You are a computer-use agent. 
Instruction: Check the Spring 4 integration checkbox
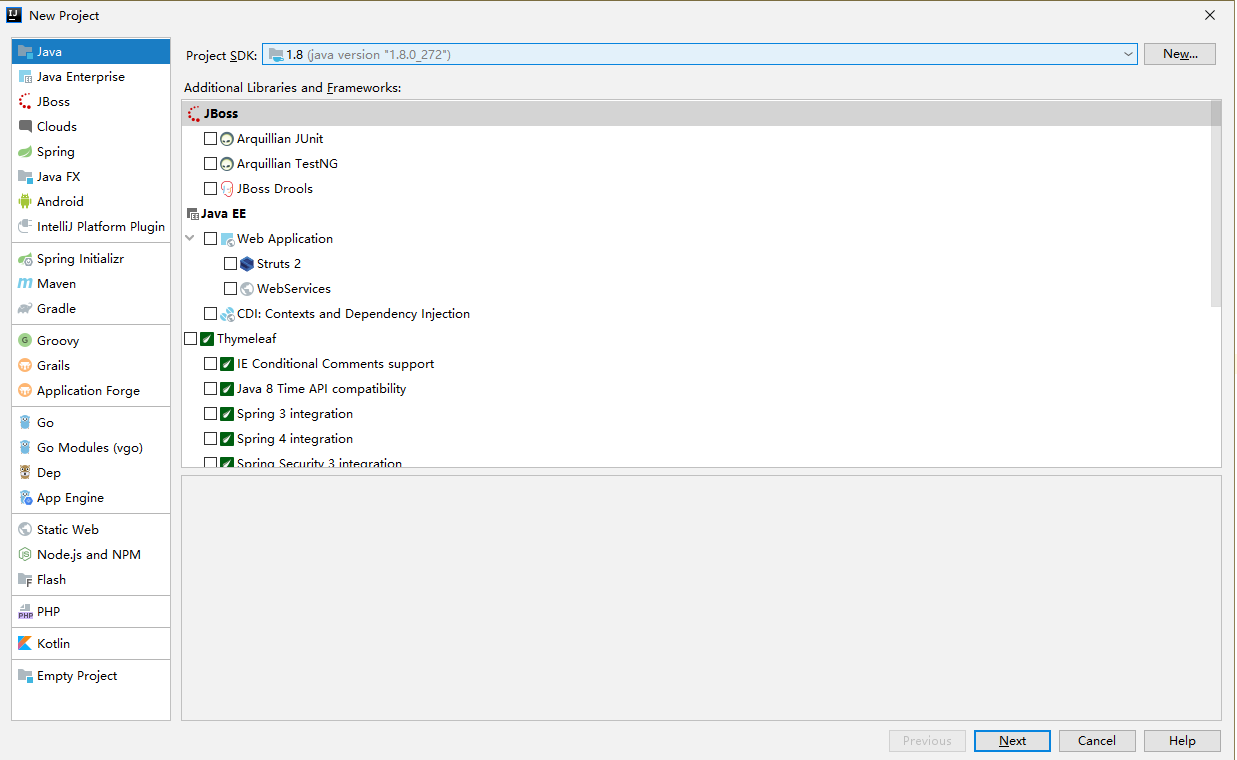click(x=210, y=439)
